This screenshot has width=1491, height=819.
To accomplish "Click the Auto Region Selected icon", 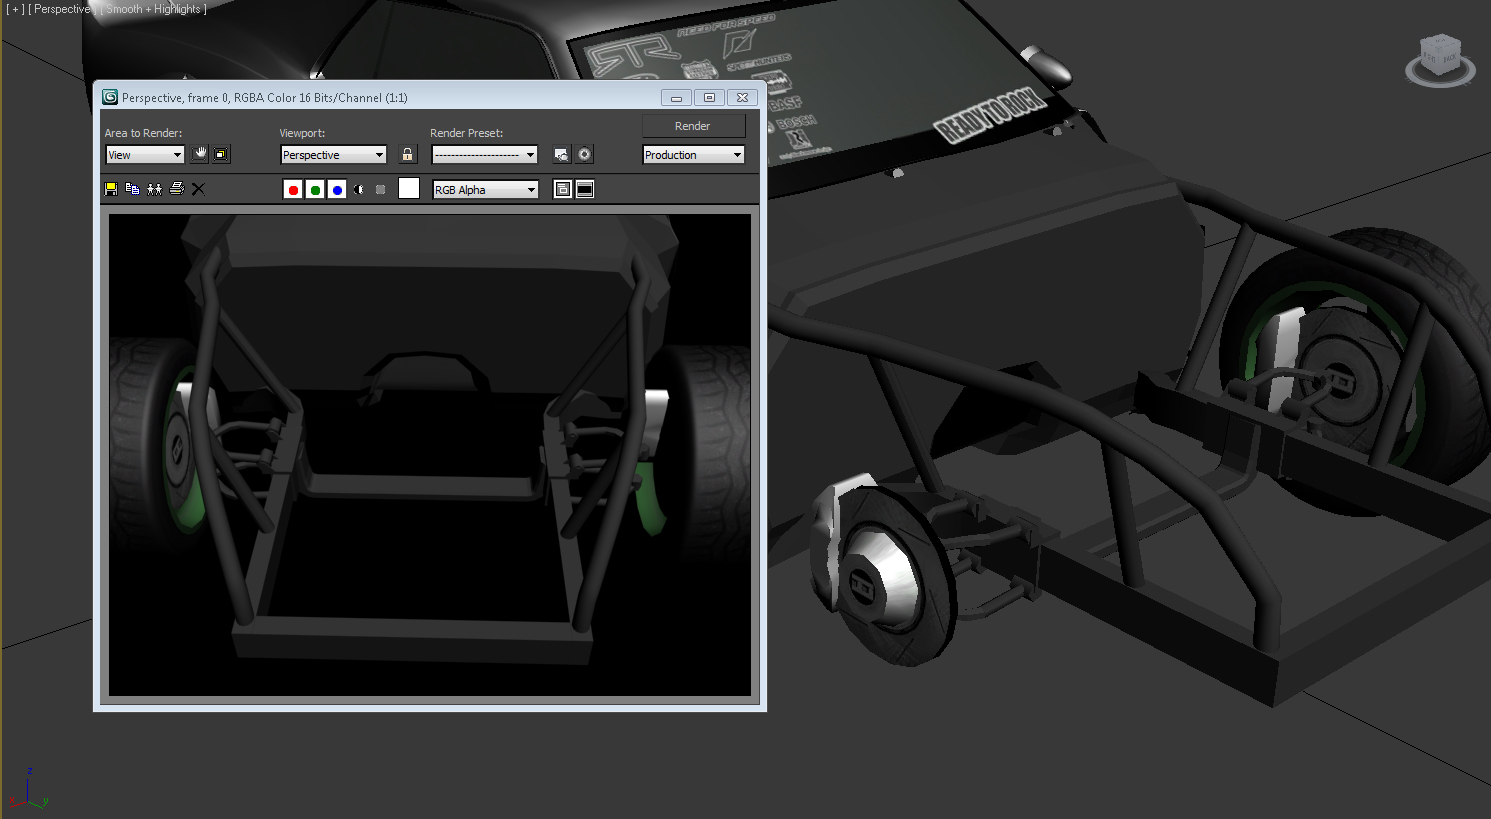I will point(221,154).
